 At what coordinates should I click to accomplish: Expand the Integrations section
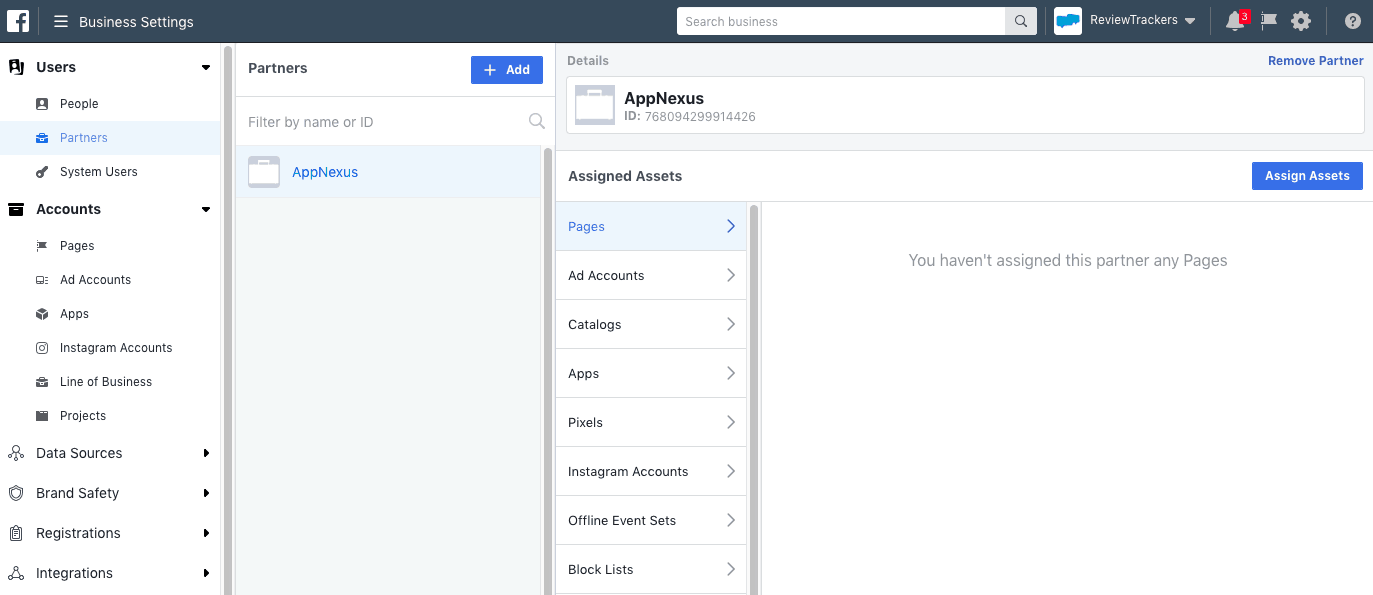[73, 573]
